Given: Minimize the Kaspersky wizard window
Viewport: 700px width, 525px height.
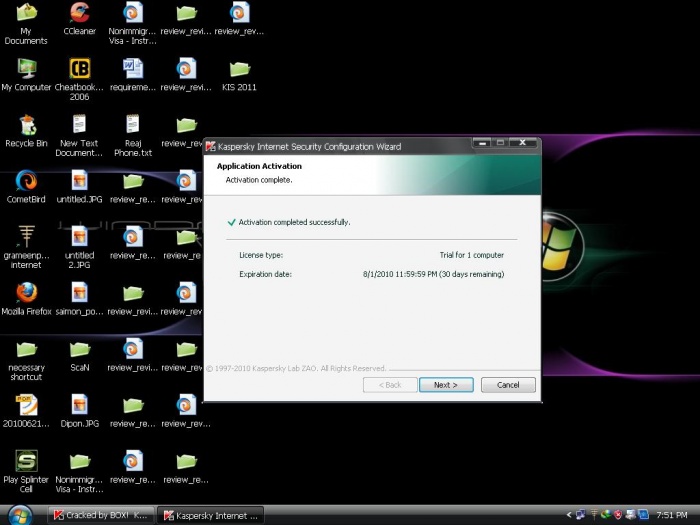Looking at the screenshot, I should click(x=482, y=143).
